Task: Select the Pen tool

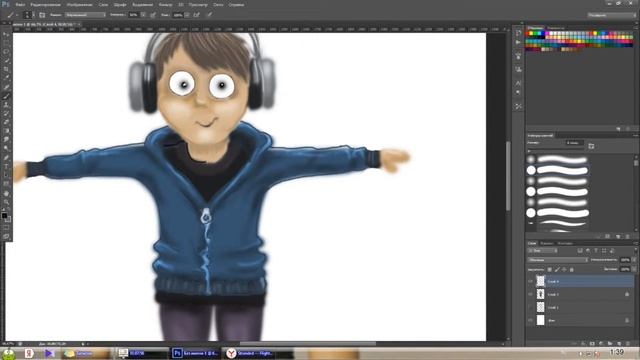Action: click(6, 158)
